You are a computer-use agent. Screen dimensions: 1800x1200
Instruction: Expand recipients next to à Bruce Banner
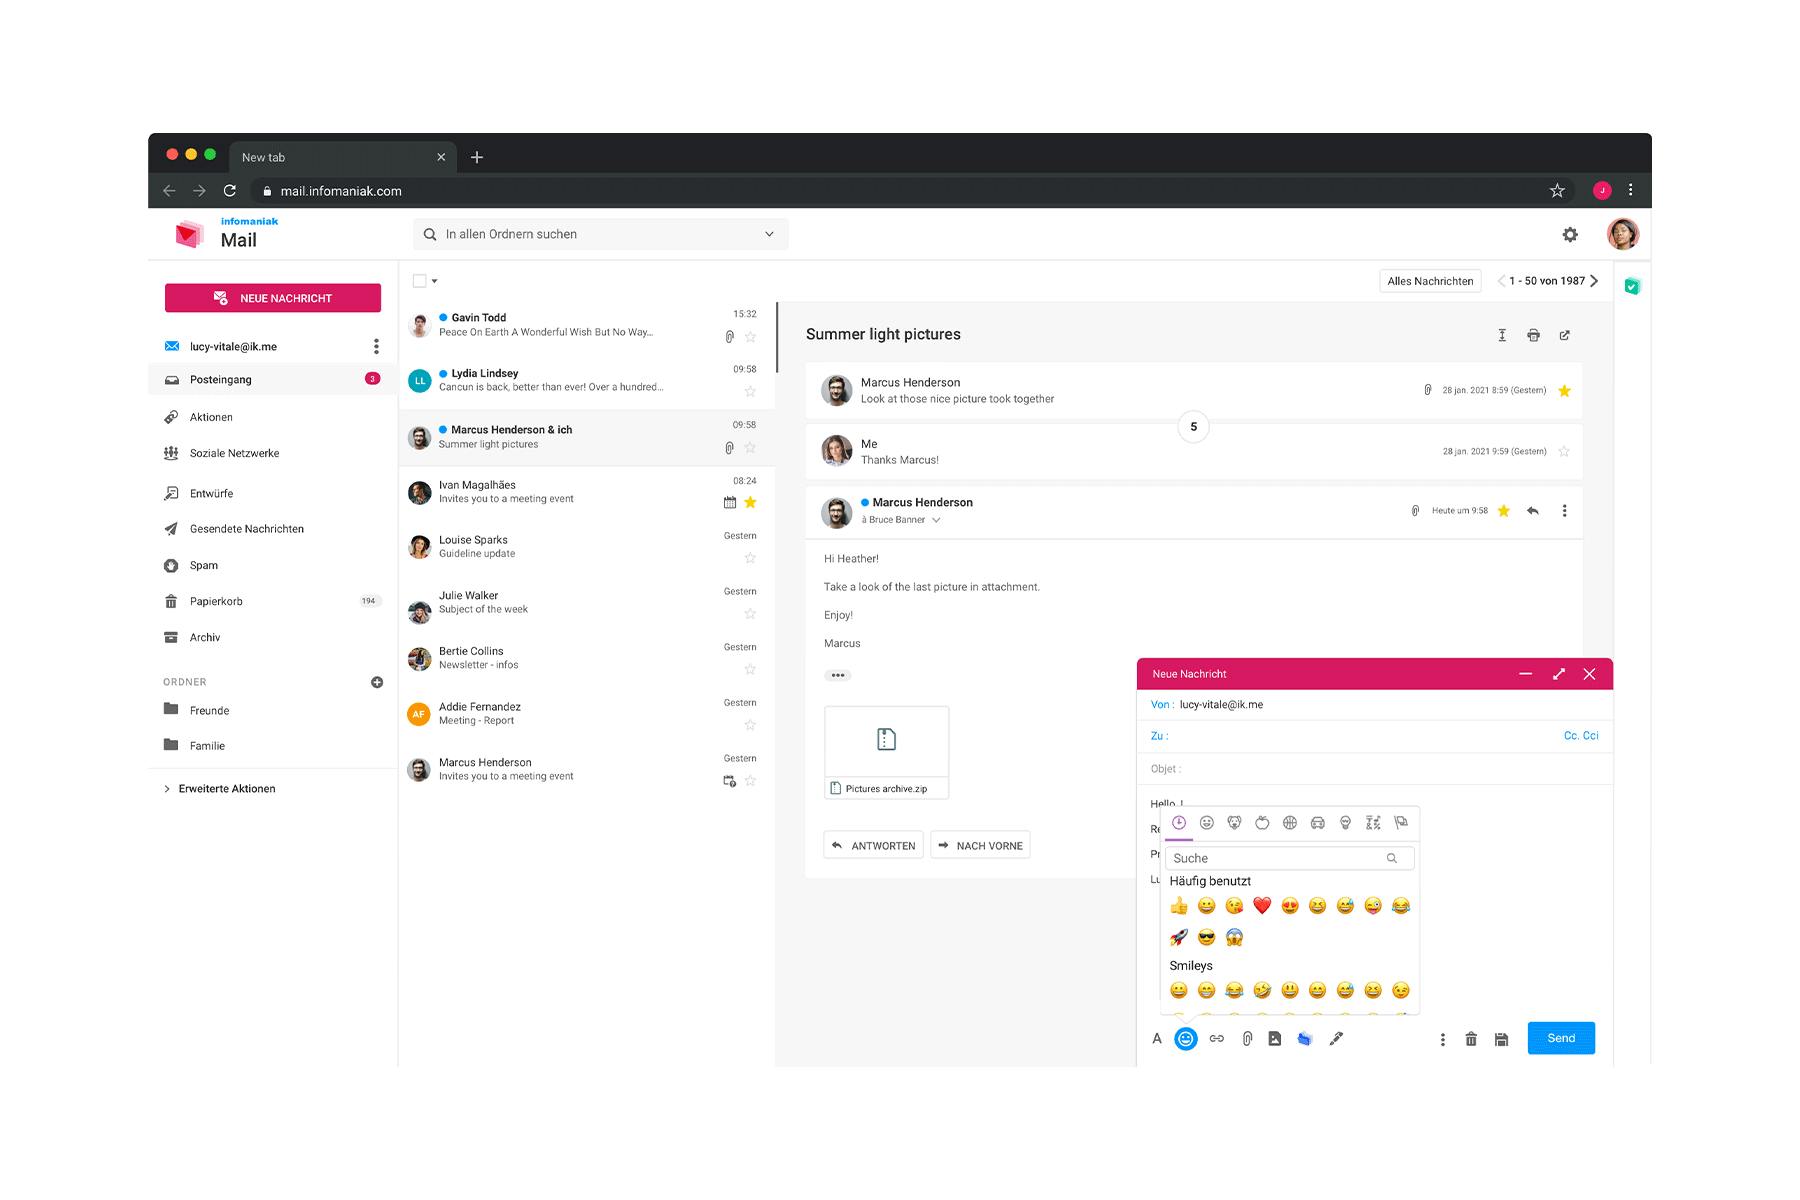click(936, 520)
